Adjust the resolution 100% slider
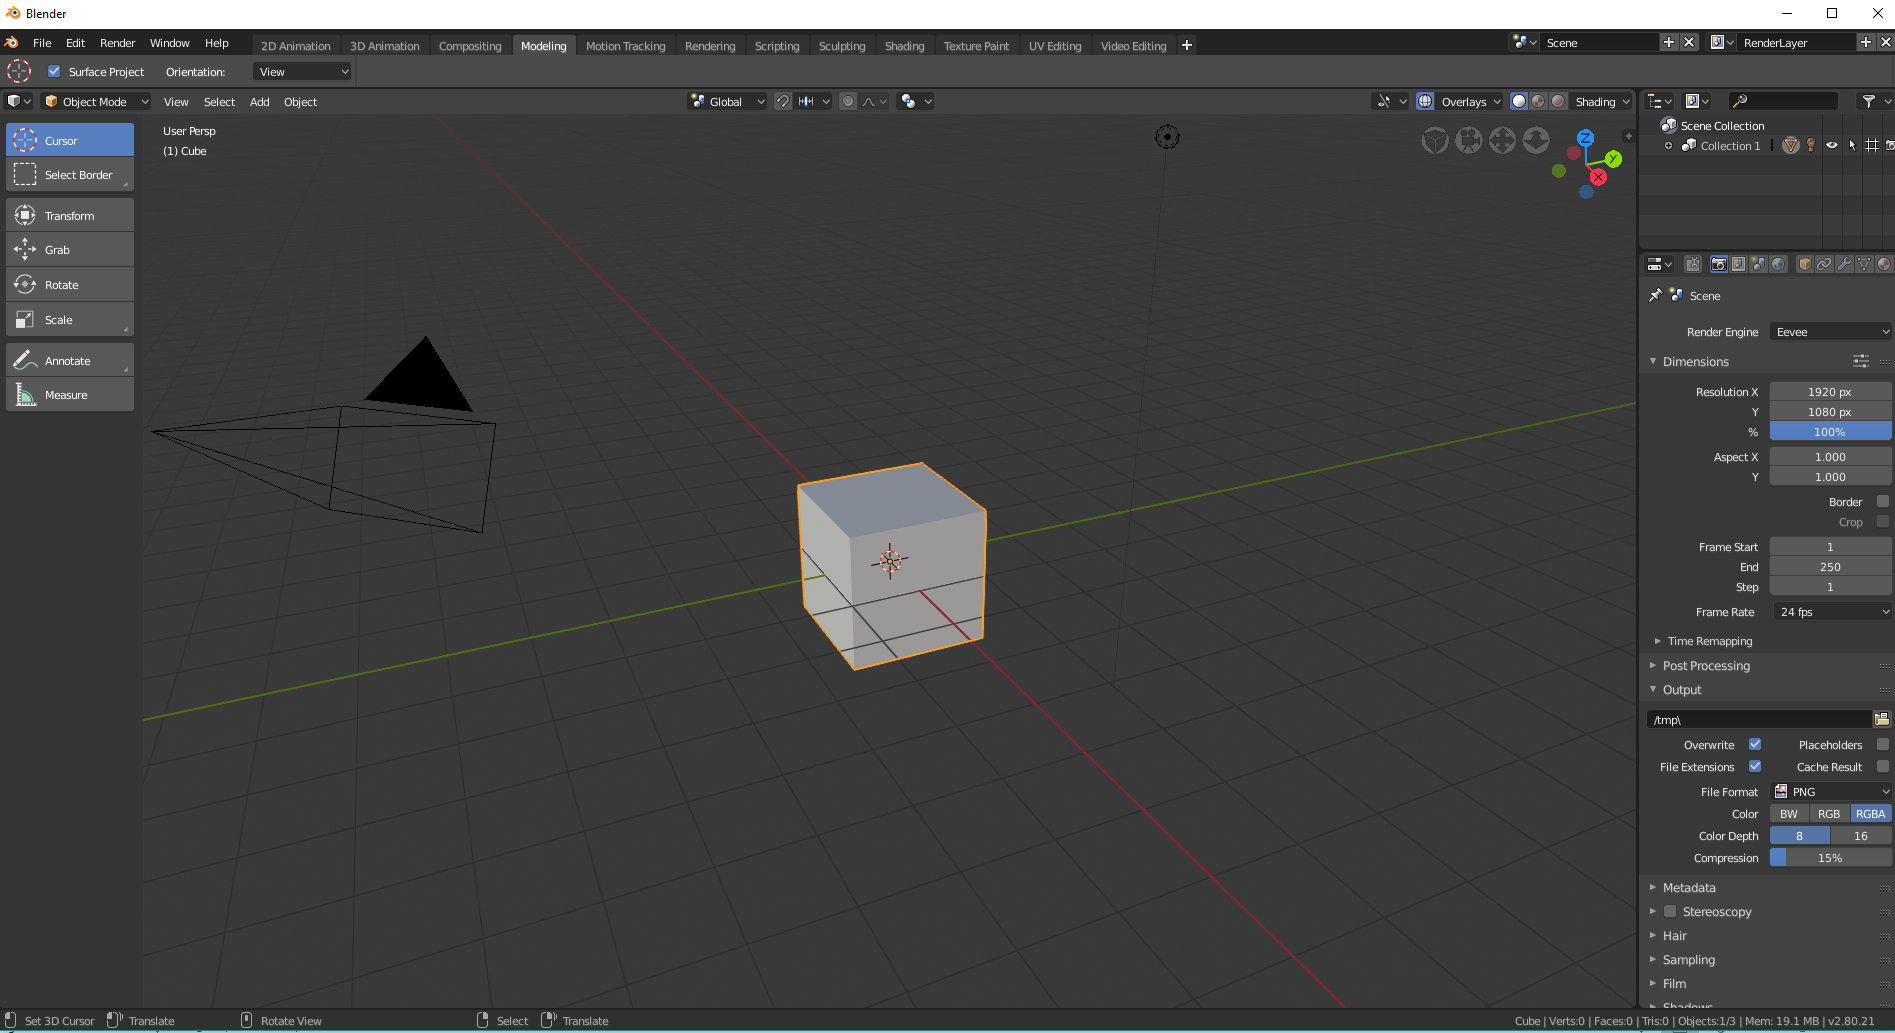Viewport: 1895px width, 1033px height. 1831,431
